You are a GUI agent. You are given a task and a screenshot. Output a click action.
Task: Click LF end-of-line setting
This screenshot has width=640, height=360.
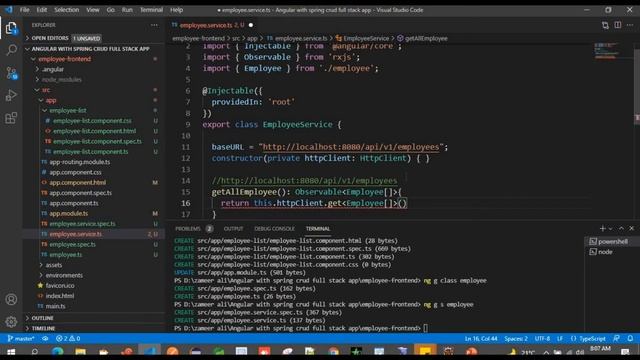[560, 338]
